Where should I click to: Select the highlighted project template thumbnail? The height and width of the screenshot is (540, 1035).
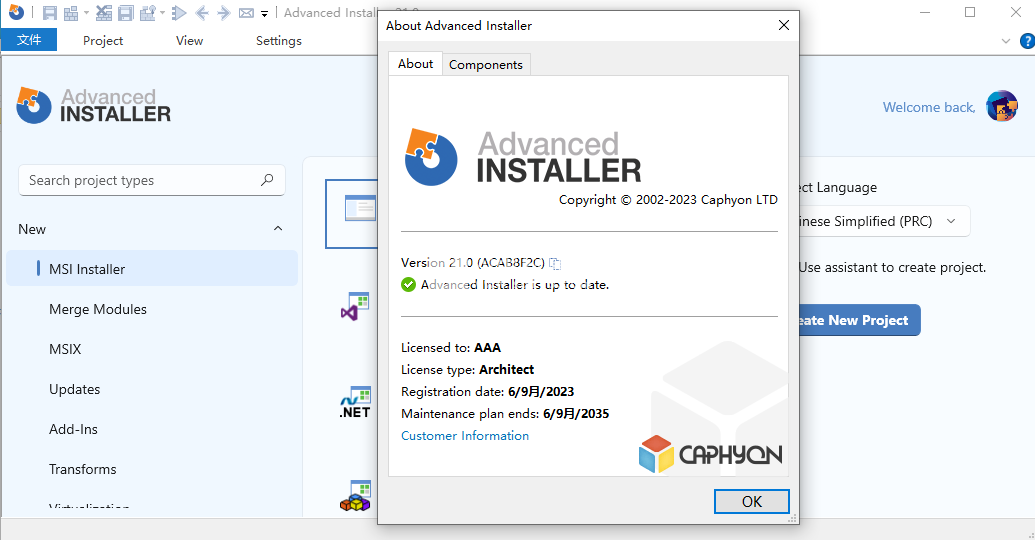(351, 213)
